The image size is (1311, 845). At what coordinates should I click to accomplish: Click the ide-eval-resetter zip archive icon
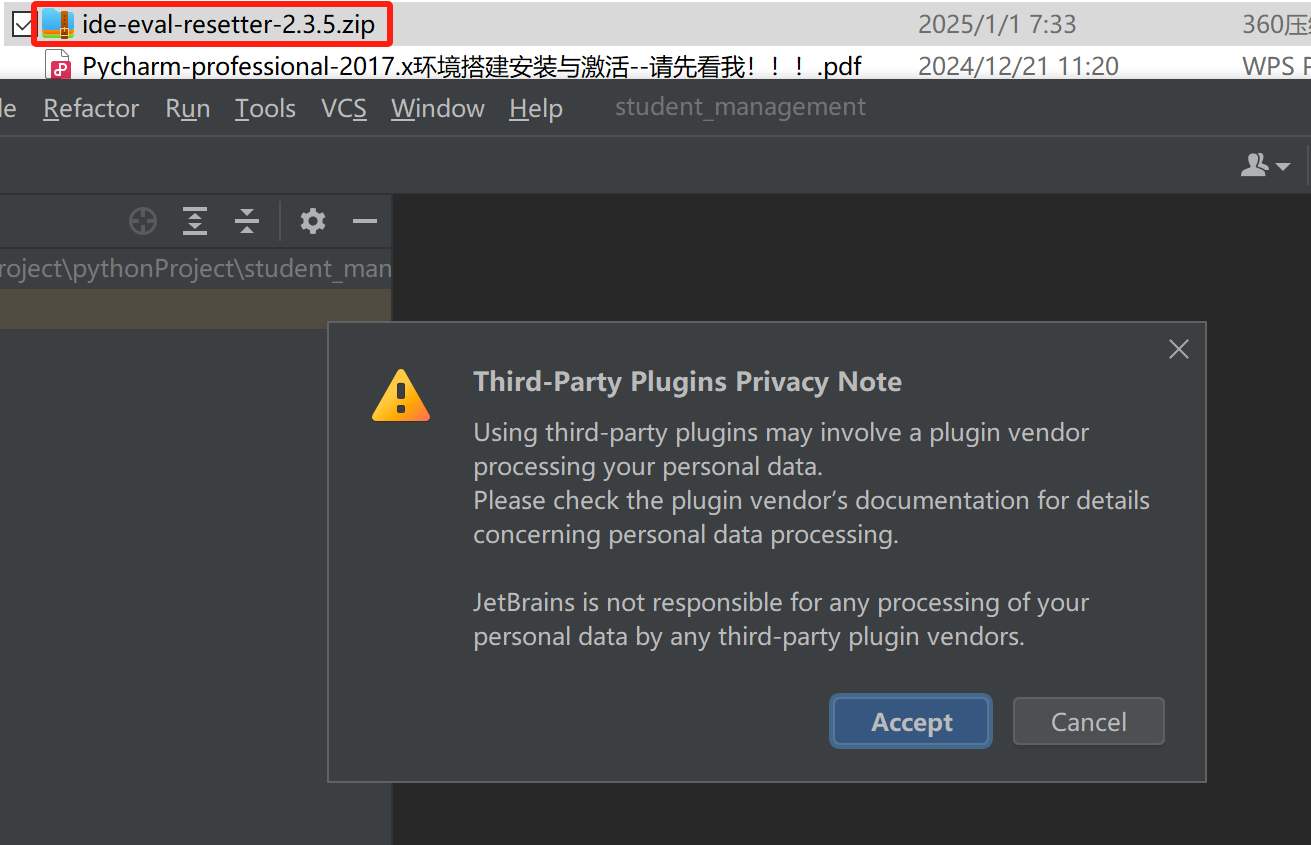click(57, 24)
